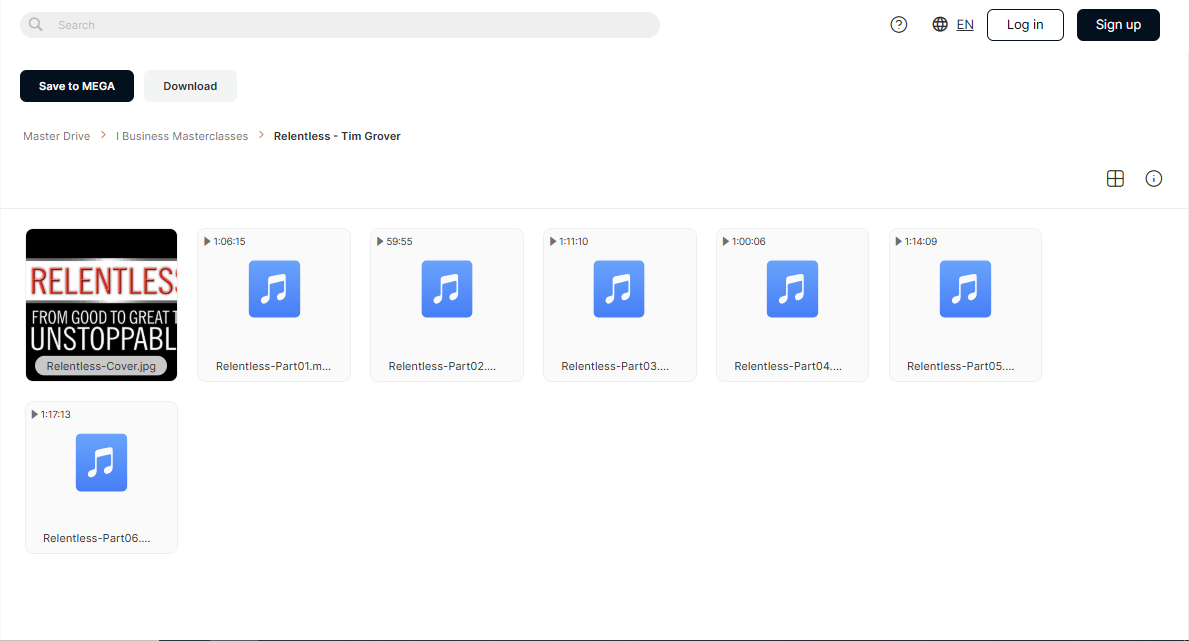
Task: Click Relentless-Part05 audio file icon
Action: pos(965,289)
